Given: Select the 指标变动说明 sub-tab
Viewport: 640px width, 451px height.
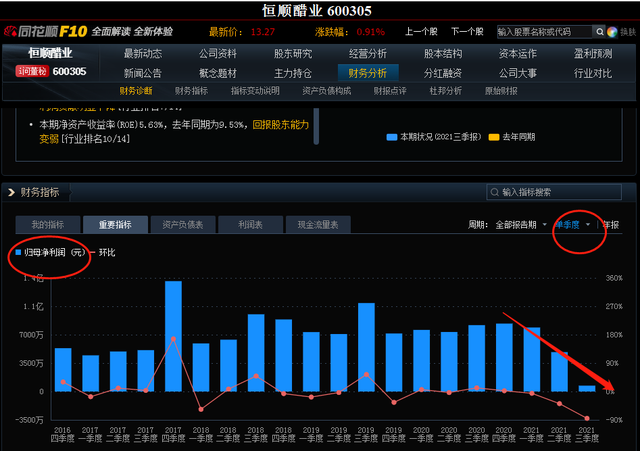Looking at the screenshot, I should tap(255, 91).
